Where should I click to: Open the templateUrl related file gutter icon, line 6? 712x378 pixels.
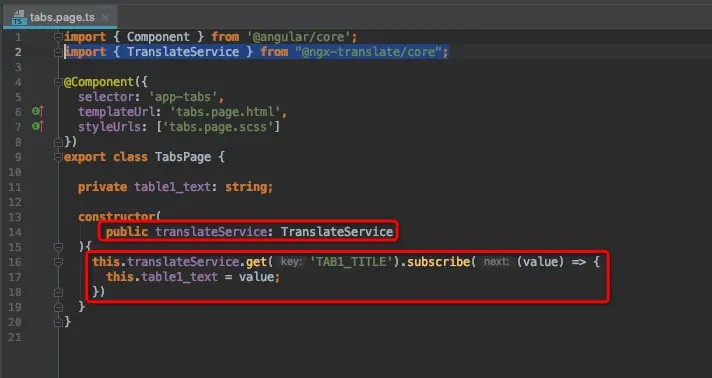click(x=38, y=111)
